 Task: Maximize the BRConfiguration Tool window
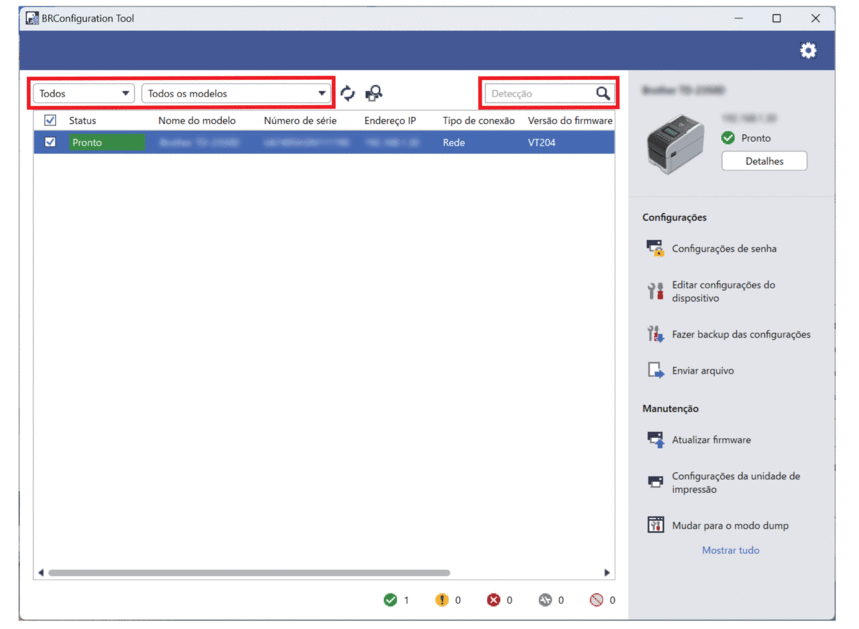click(776, 18)
